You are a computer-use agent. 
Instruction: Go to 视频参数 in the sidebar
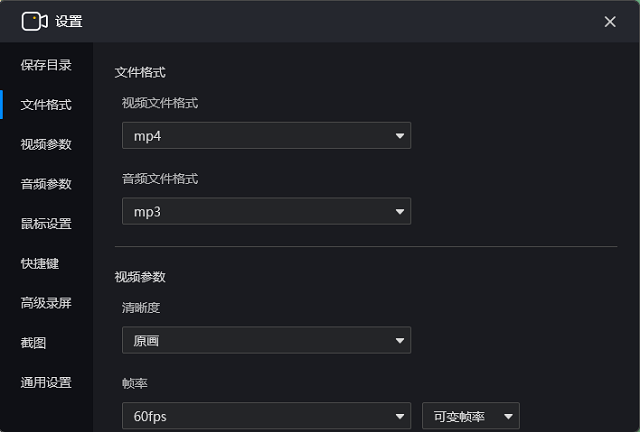point(46,144)
